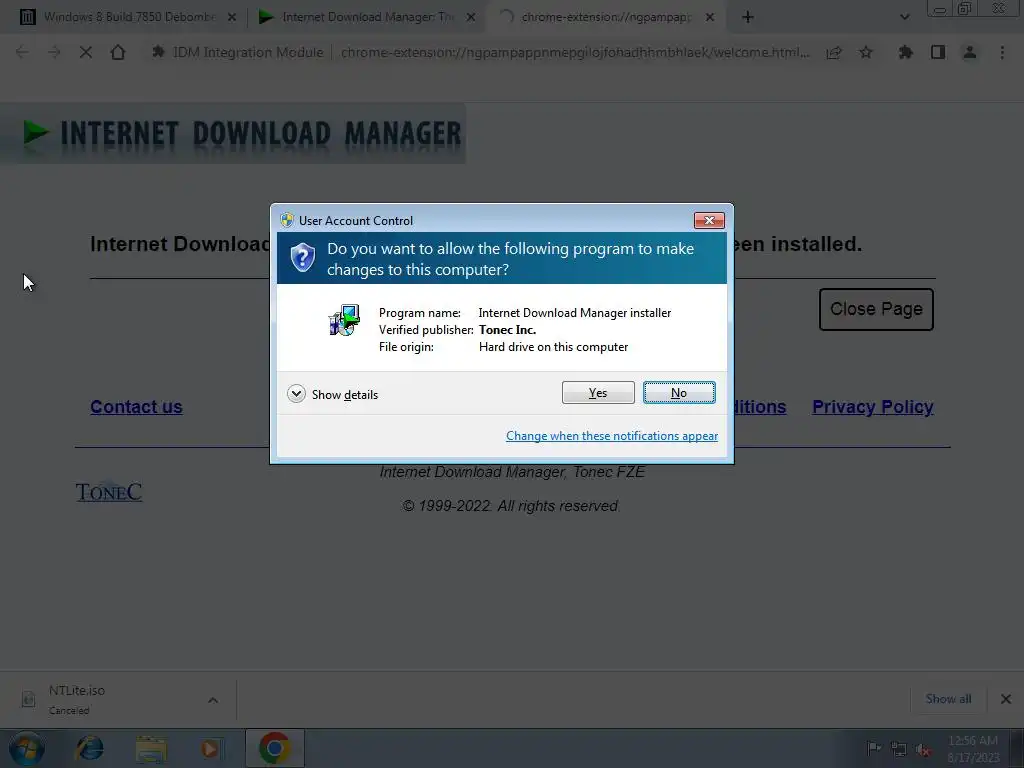1024x768 pixels.
Task: Stop loading the page
Action: (x=86, y=52)
